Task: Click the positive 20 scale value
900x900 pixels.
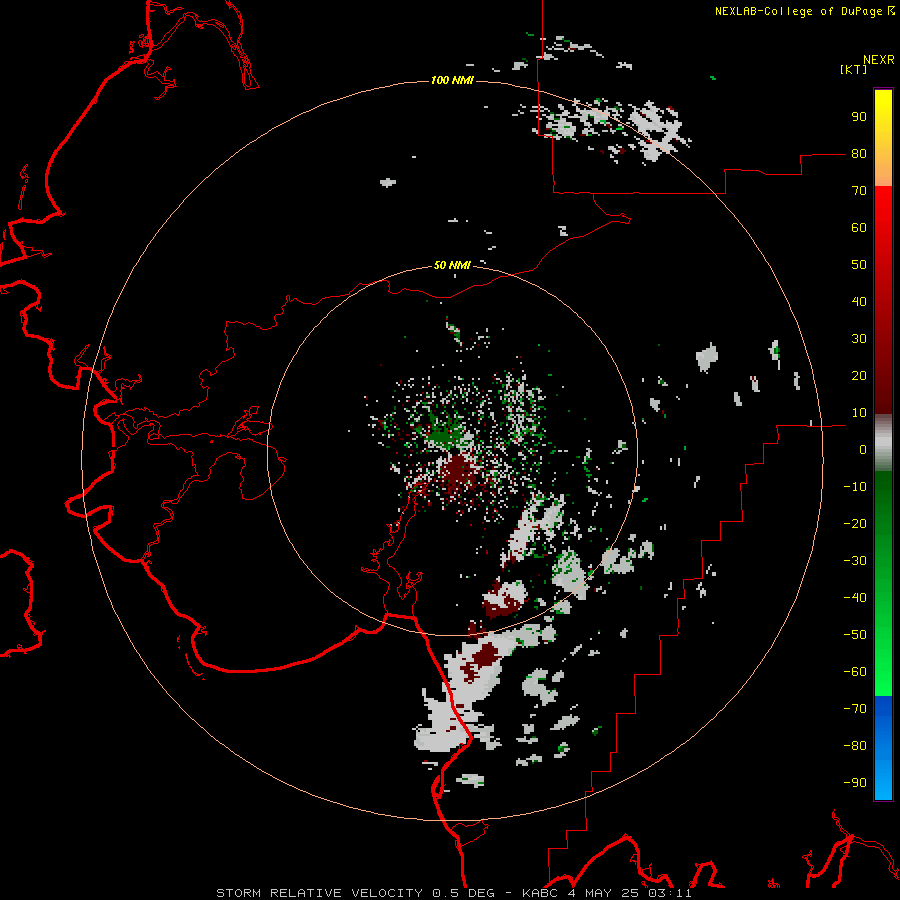Action: point(859,375)
